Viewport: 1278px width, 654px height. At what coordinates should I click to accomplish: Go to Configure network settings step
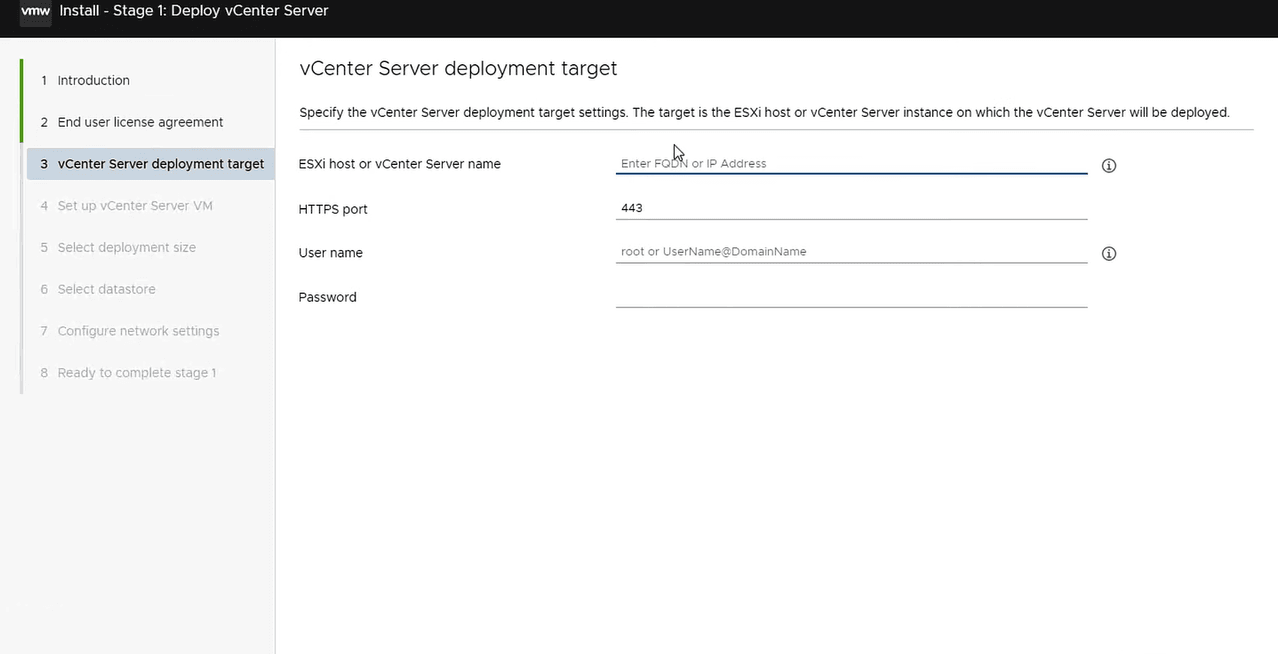[x=138, y=331]
